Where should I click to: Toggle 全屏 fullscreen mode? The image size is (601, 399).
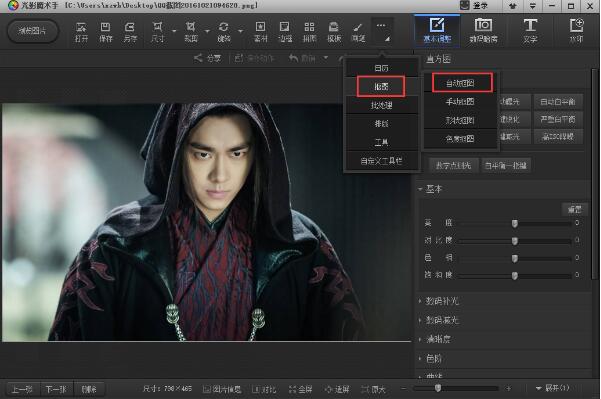tap(300, 389)
